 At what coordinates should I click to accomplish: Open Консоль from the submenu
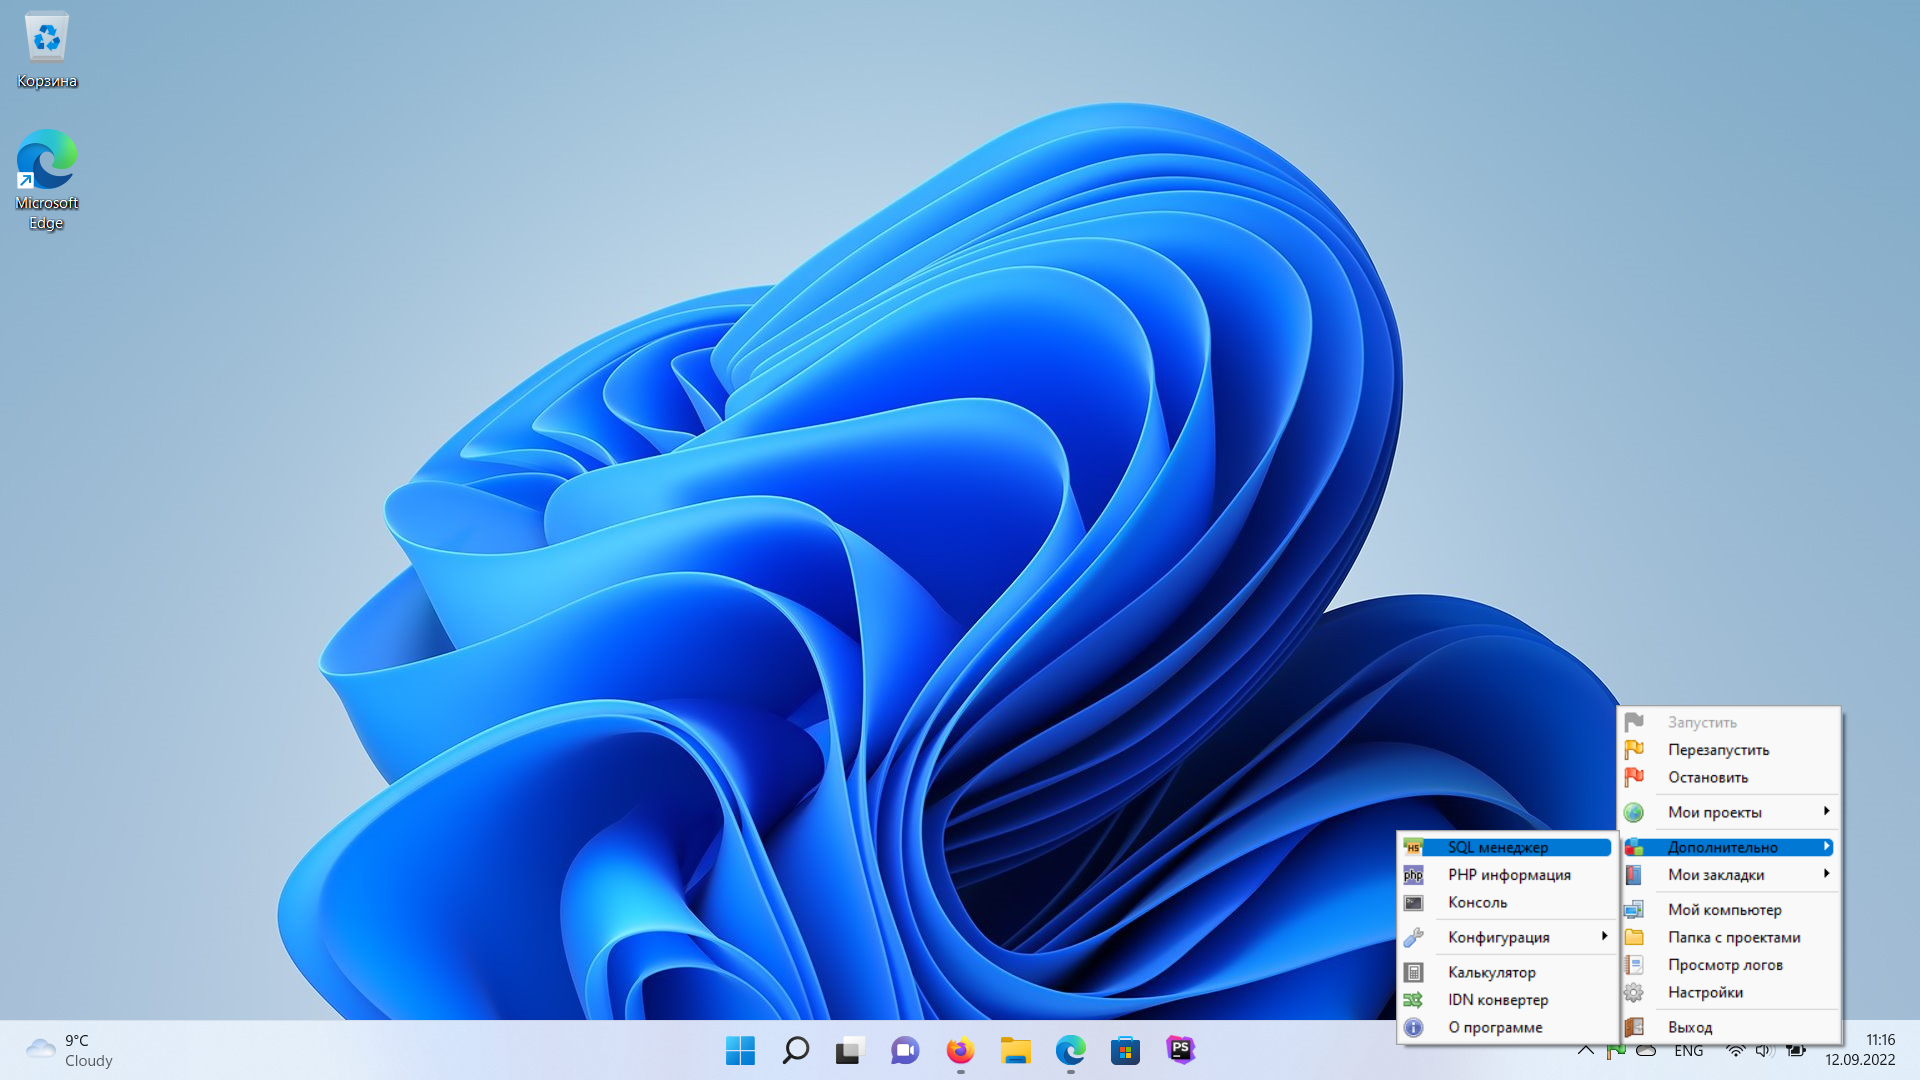tap(1477, 902)
